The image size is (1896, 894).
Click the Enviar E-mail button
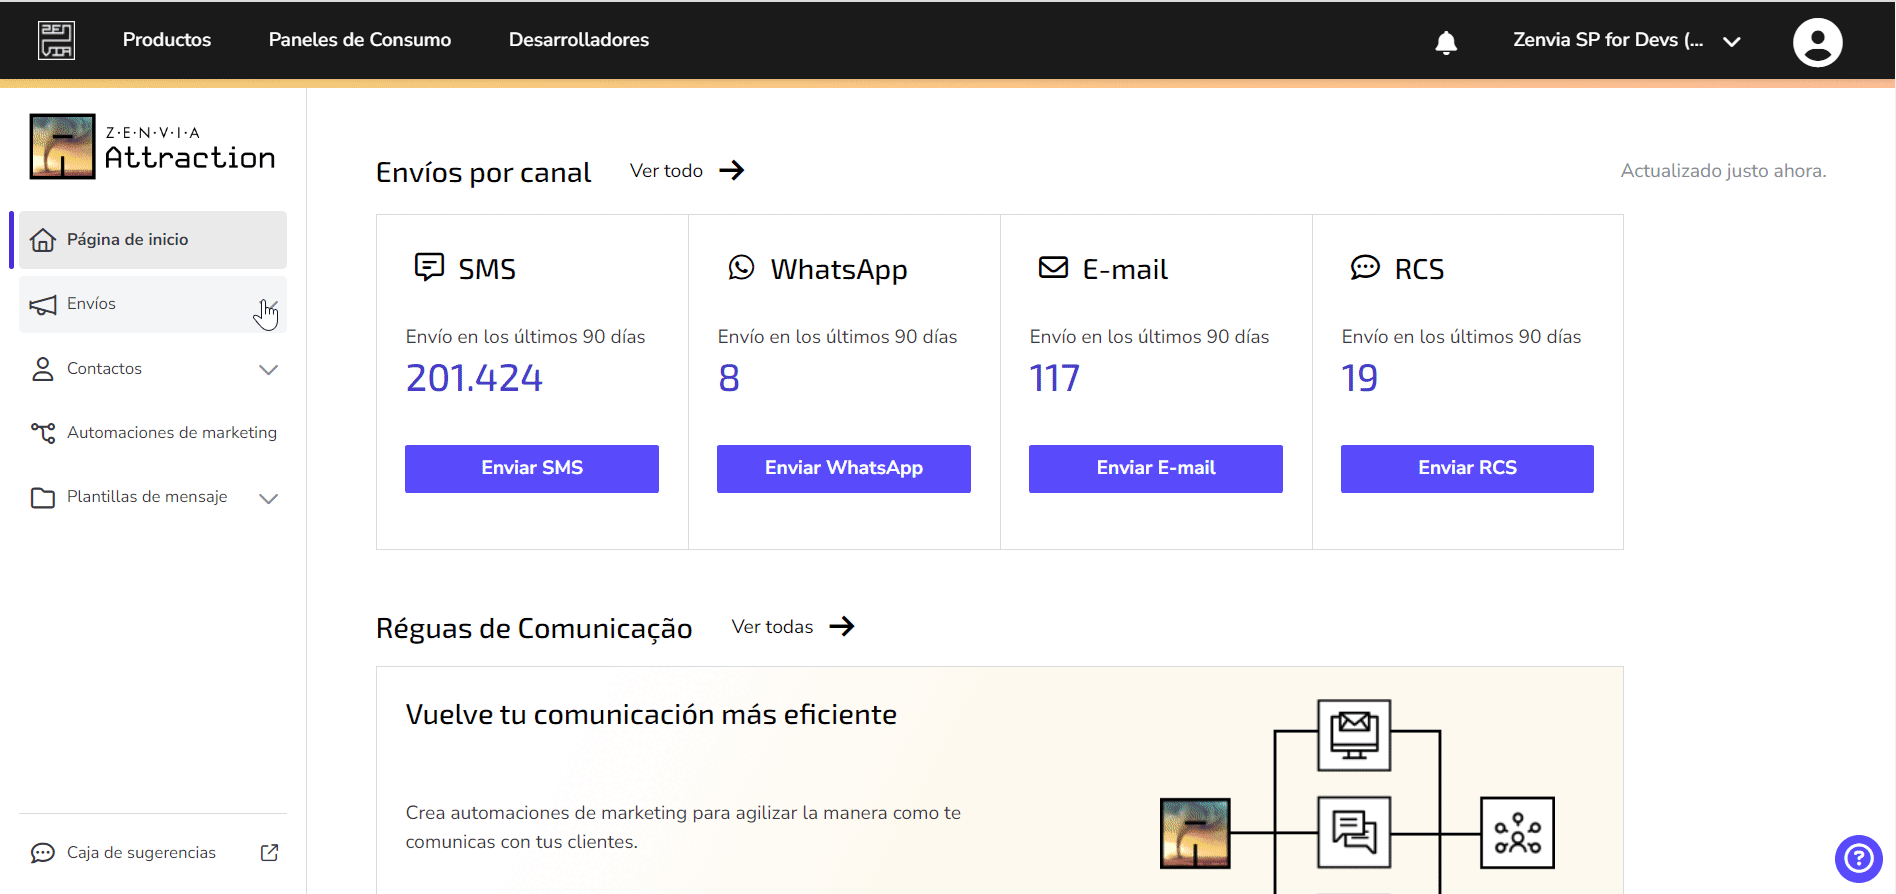coord(1156,468)
